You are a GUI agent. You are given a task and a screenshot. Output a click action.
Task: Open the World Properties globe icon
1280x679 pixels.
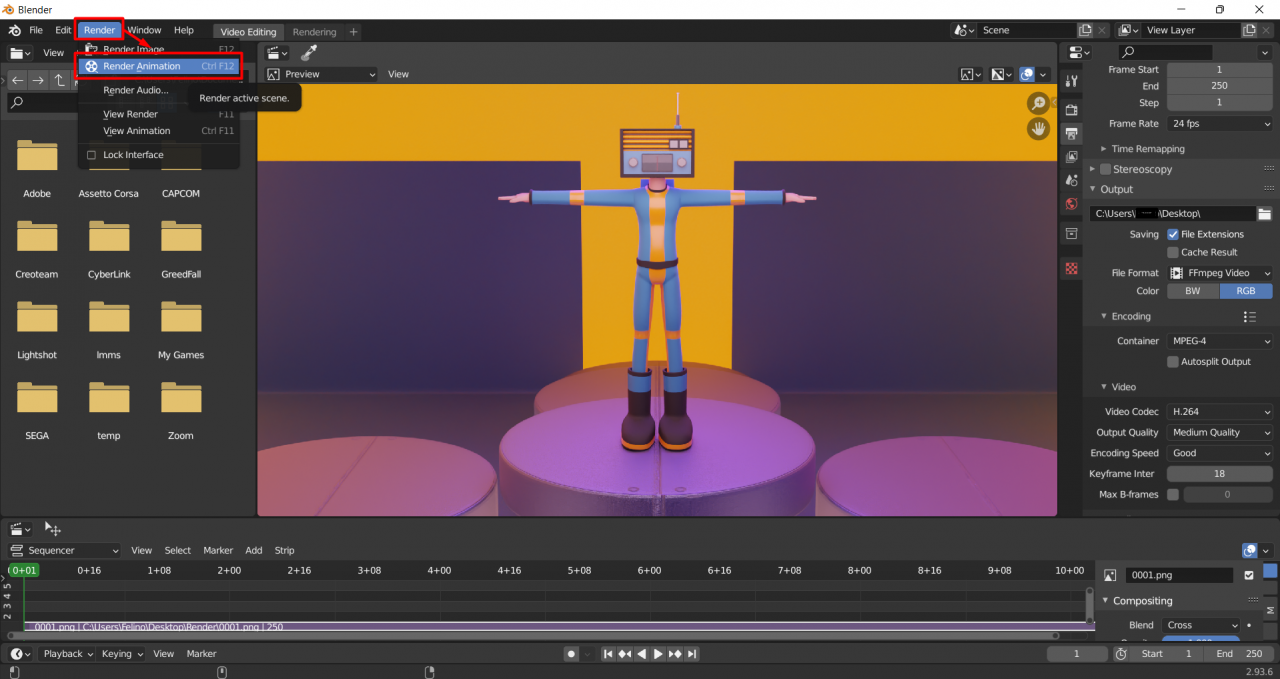click(1071, 204)
